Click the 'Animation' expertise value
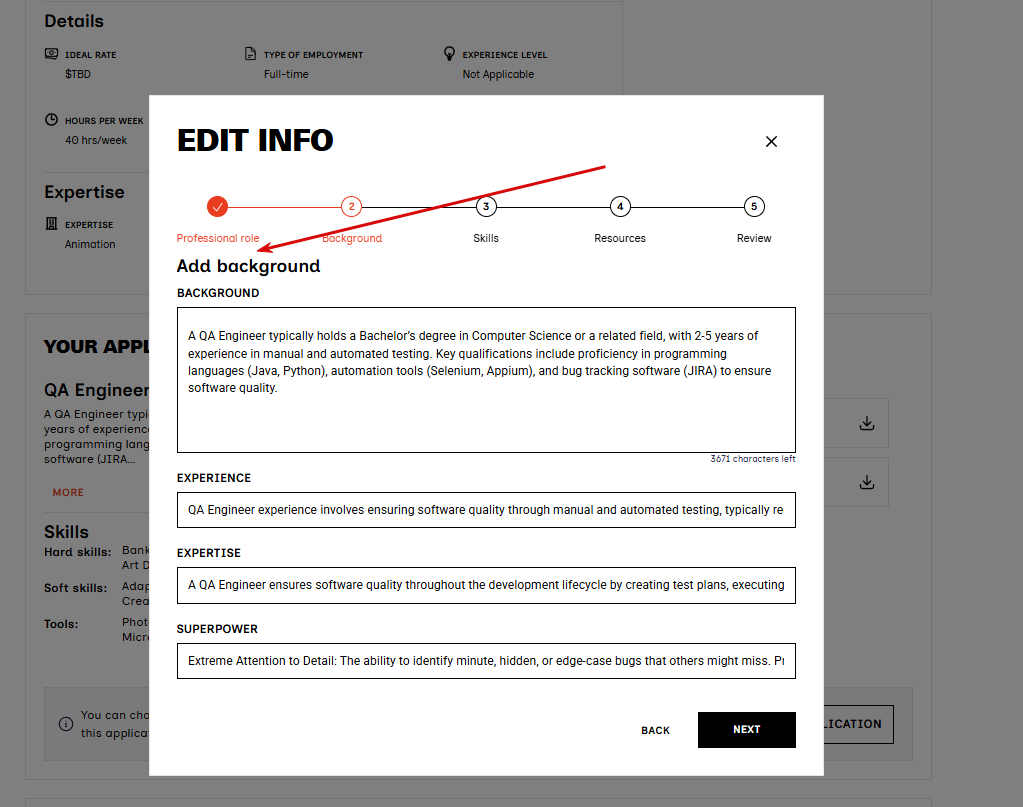Viewport: 1023px width, 807px height. [x=90, y=244]
